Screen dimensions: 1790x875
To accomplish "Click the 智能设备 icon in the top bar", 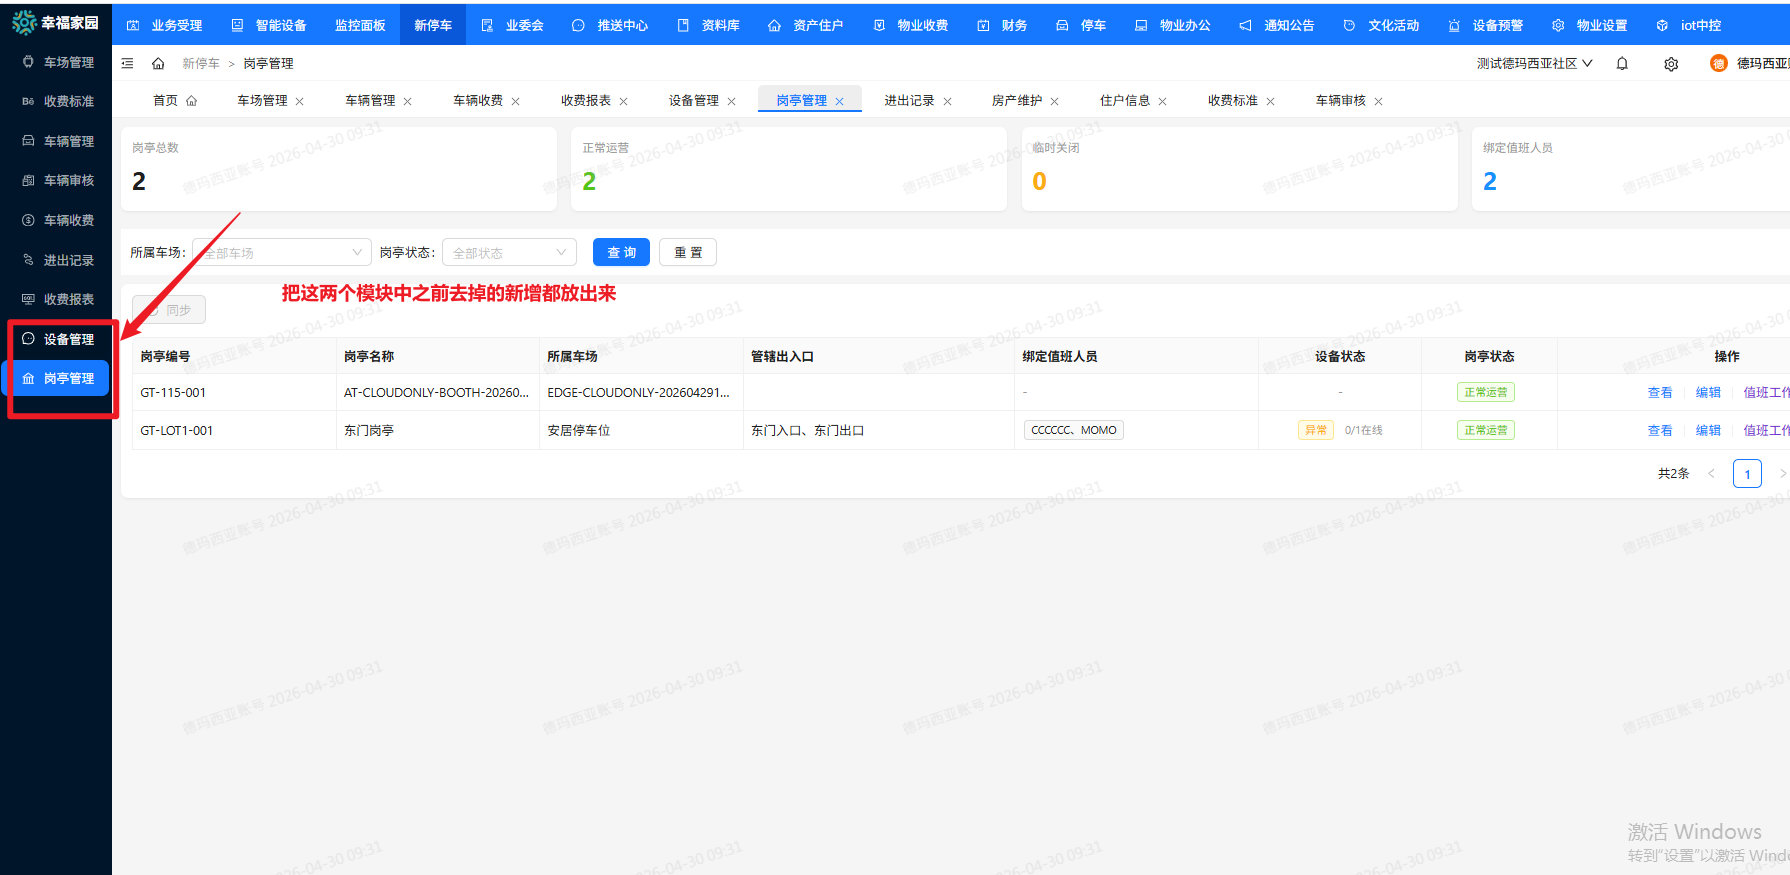I will click(237, 25).
